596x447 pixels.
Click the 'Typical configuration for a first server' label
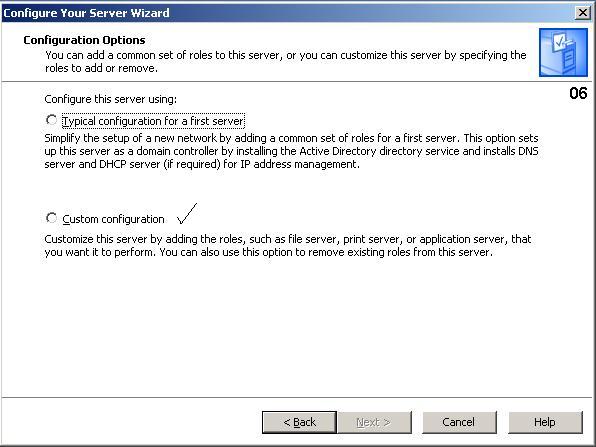pyautogui.click(x=153, y=121)
